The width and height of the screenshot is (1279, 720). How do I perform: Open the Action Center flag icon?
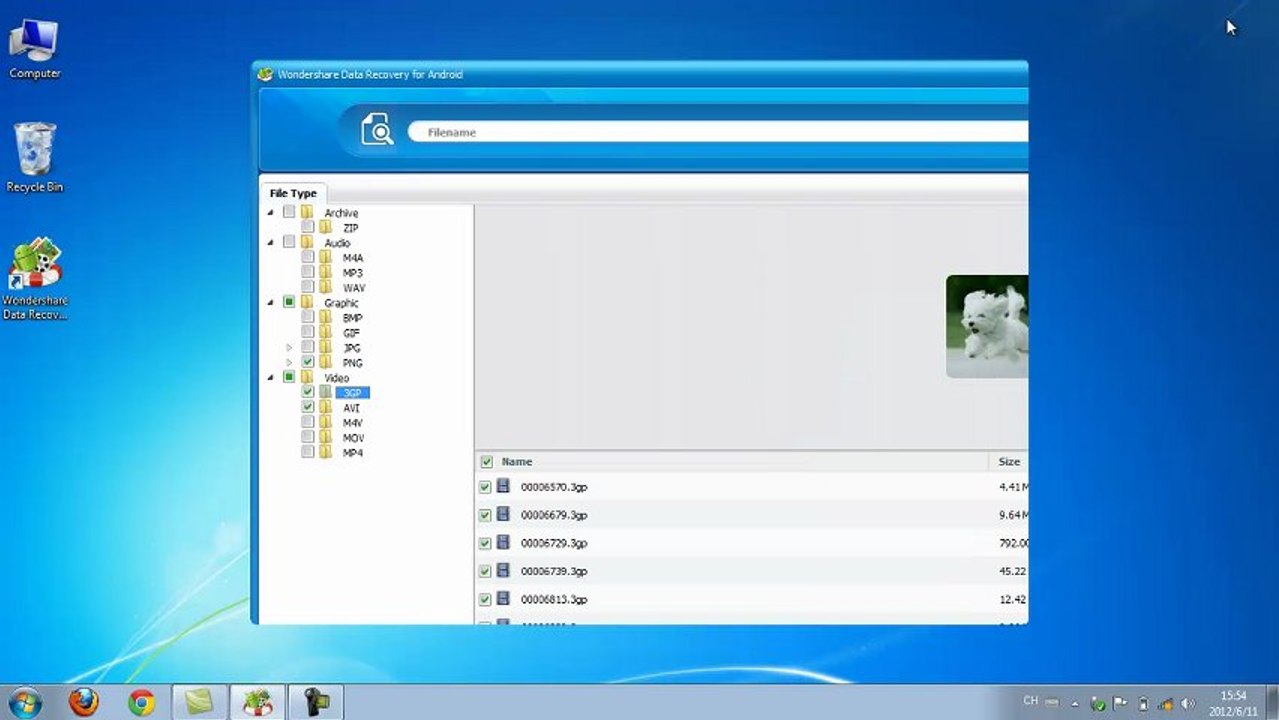tap(1121, 703)
